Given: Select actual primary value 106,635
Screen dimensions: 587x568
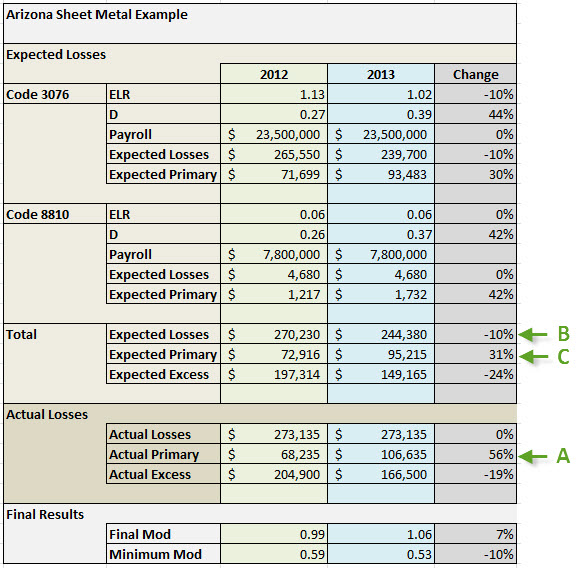Looking at the screenshot, I should click(381, 454).
